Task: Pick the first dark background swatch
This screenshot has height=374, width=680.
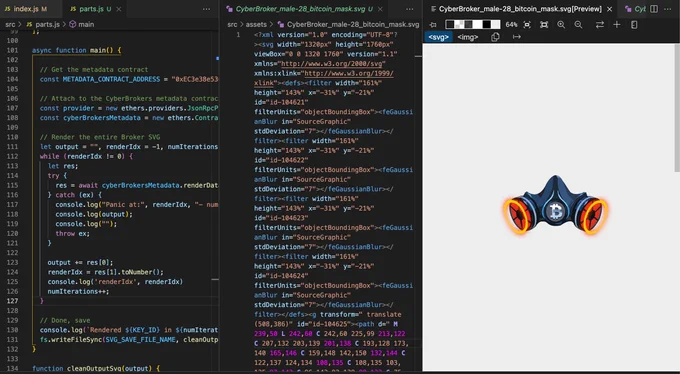Action: pos(450,25)
